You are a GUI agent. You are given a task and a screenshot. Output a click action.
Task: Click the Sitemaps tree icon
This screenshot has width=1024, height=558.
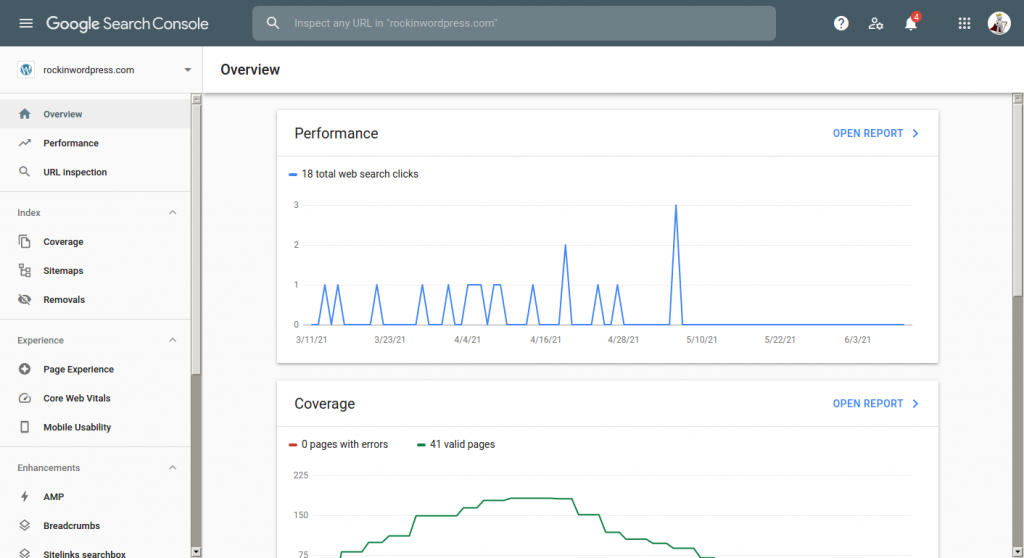25,271
